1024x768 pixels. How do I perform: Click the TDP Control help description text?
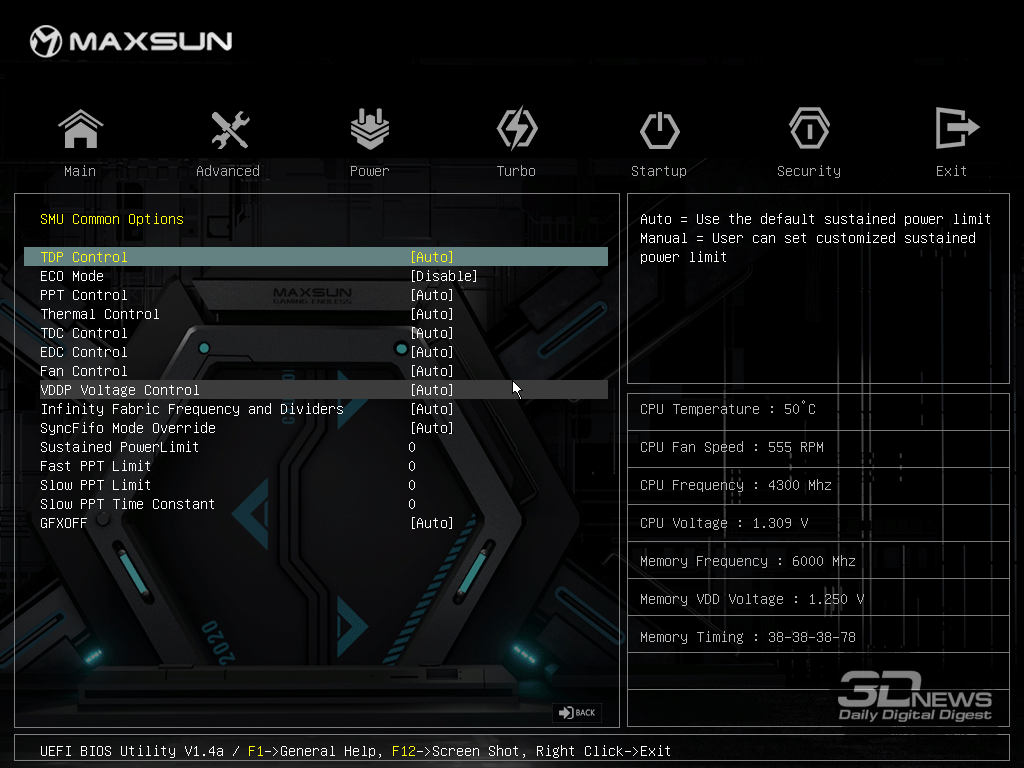815,238
